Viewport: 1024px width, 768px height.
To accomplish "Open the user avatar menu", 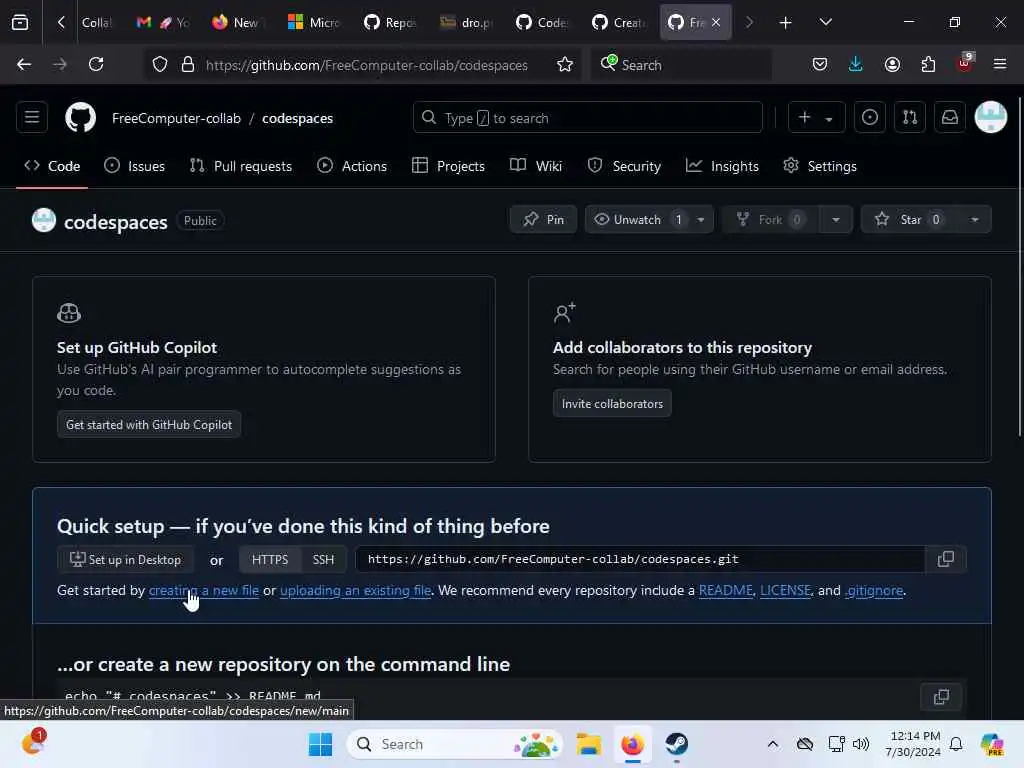I will pos(990,118).
